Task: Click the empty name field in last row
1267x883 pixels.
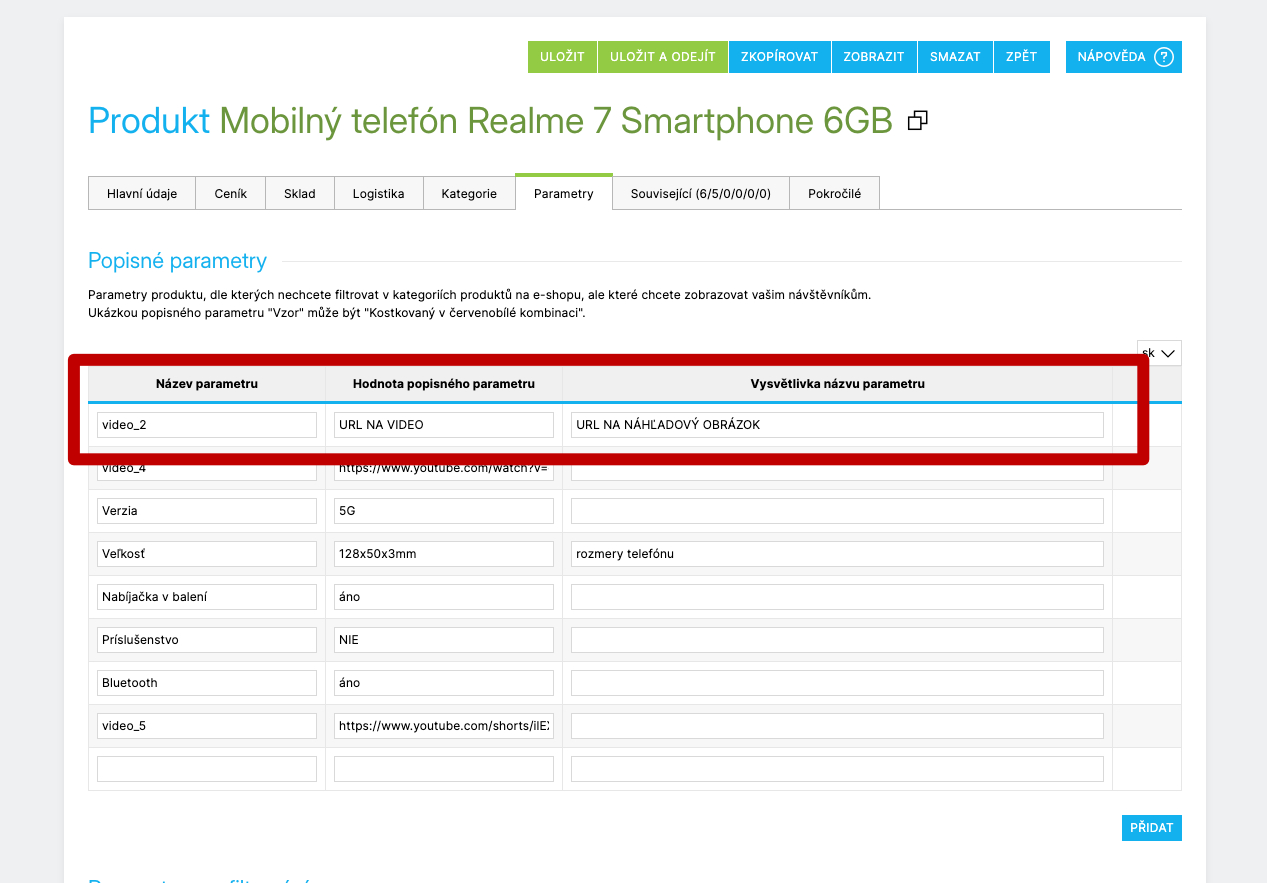Action: pyautogui.click(x=207, y=769)
